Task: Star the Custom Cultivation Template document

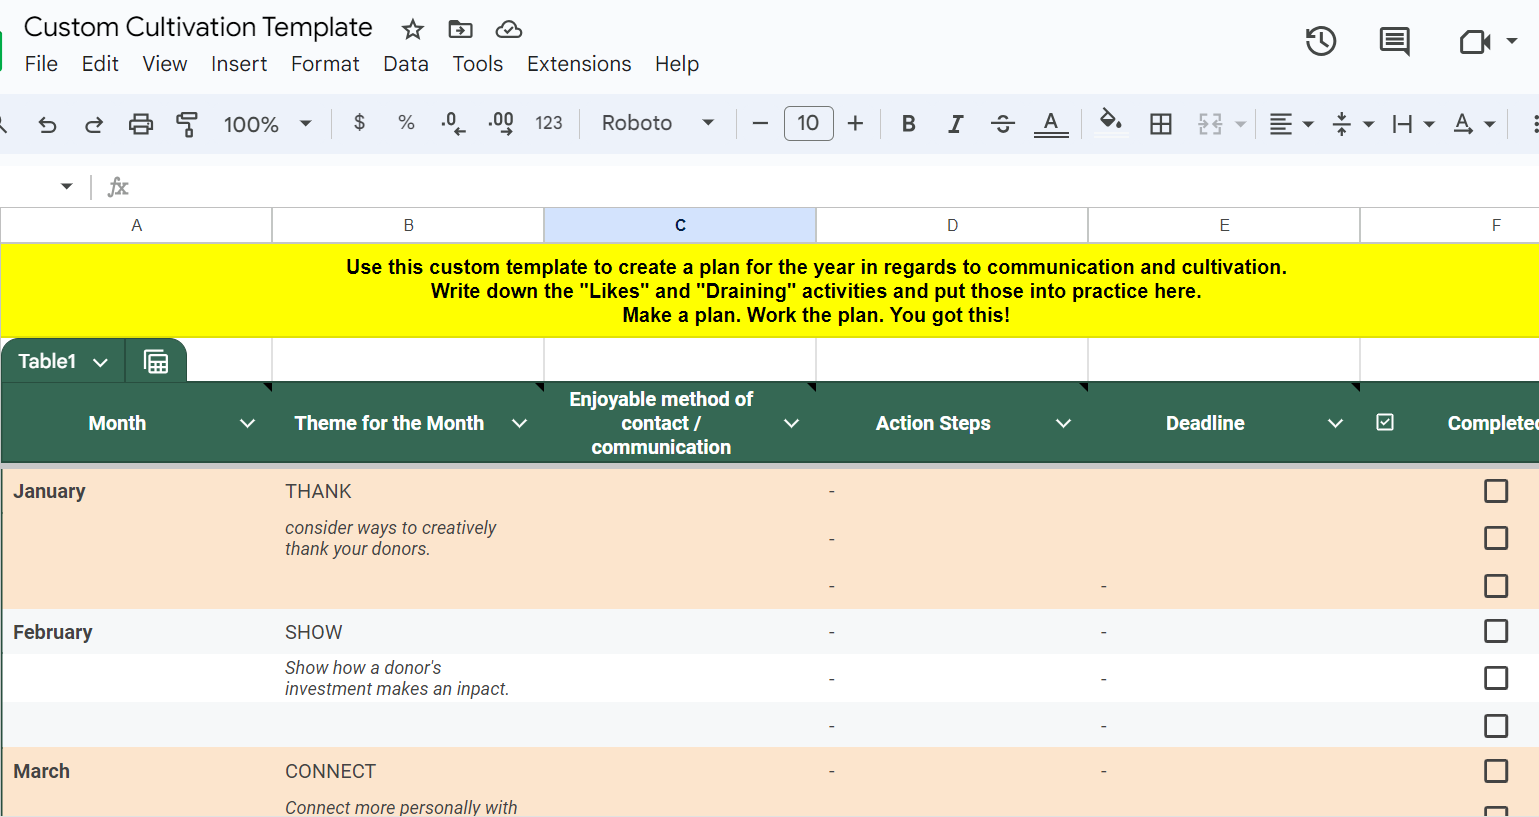Action: point(412,30)
